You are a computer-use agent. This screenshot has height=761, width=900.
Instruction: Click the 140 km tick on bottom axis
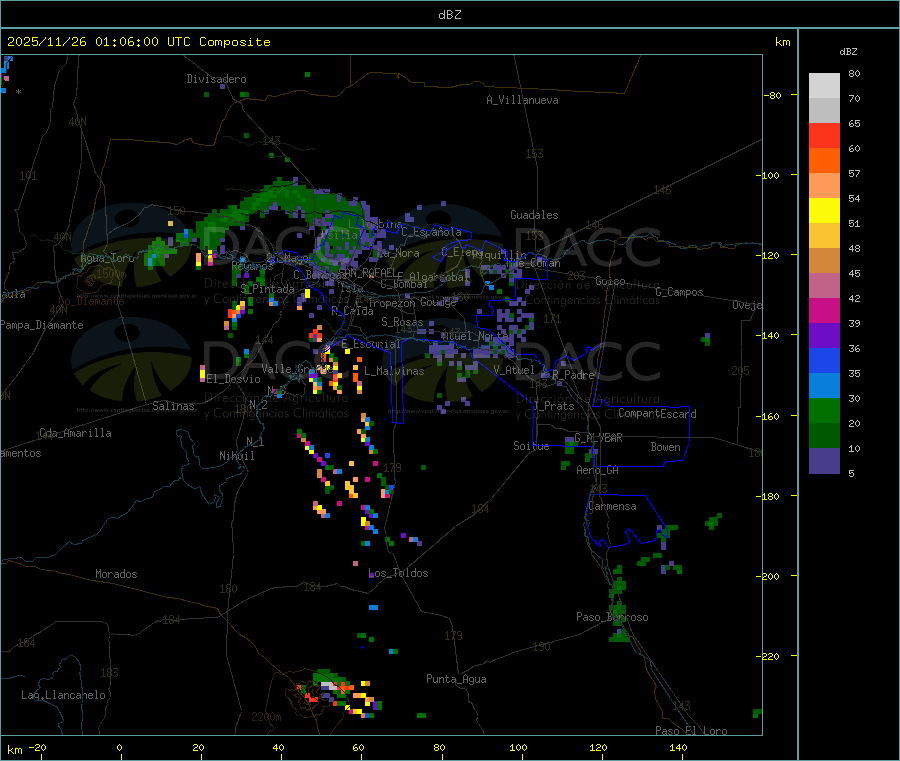coord(678,747)
